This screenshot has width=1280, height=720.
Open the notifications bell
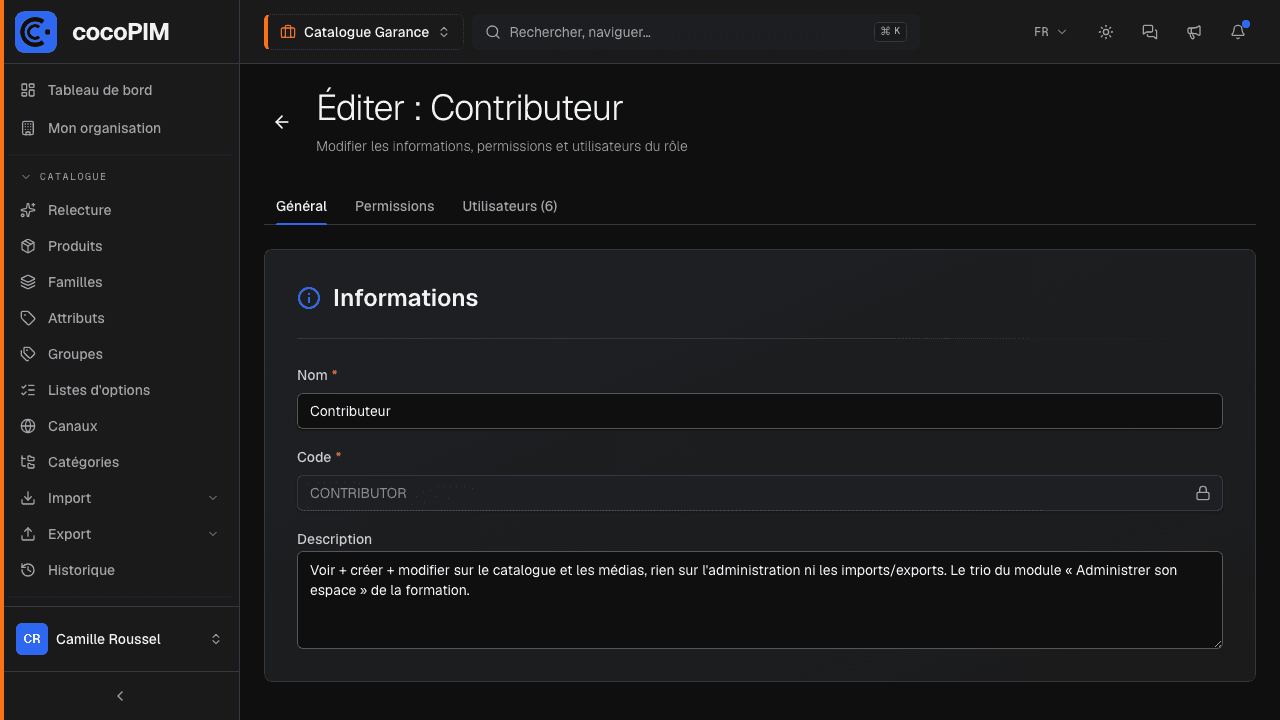(x=1238, y=32)
